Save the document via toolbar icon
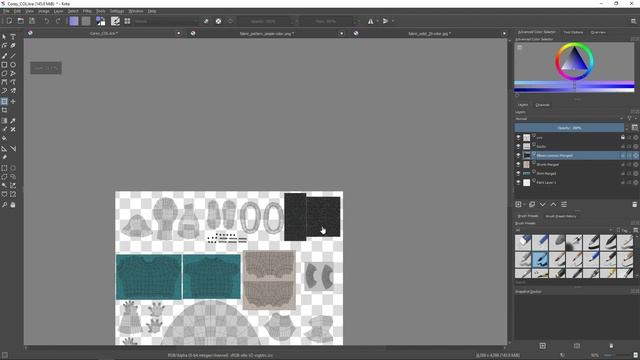 [32, 21]
